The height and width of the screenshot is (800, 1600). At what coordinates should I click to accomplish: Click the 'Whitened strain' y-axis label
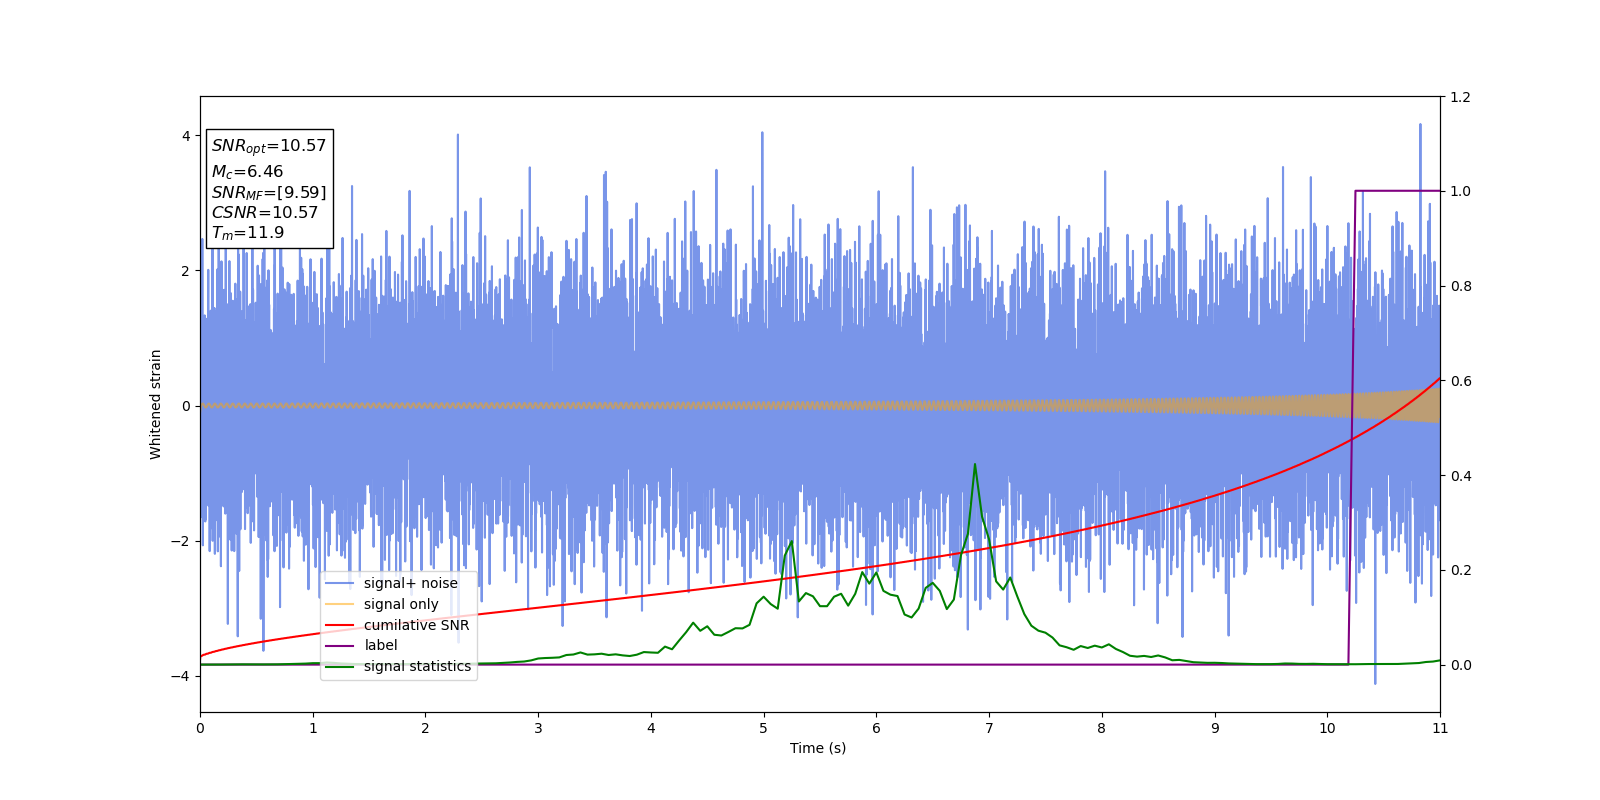coord(155,404)
